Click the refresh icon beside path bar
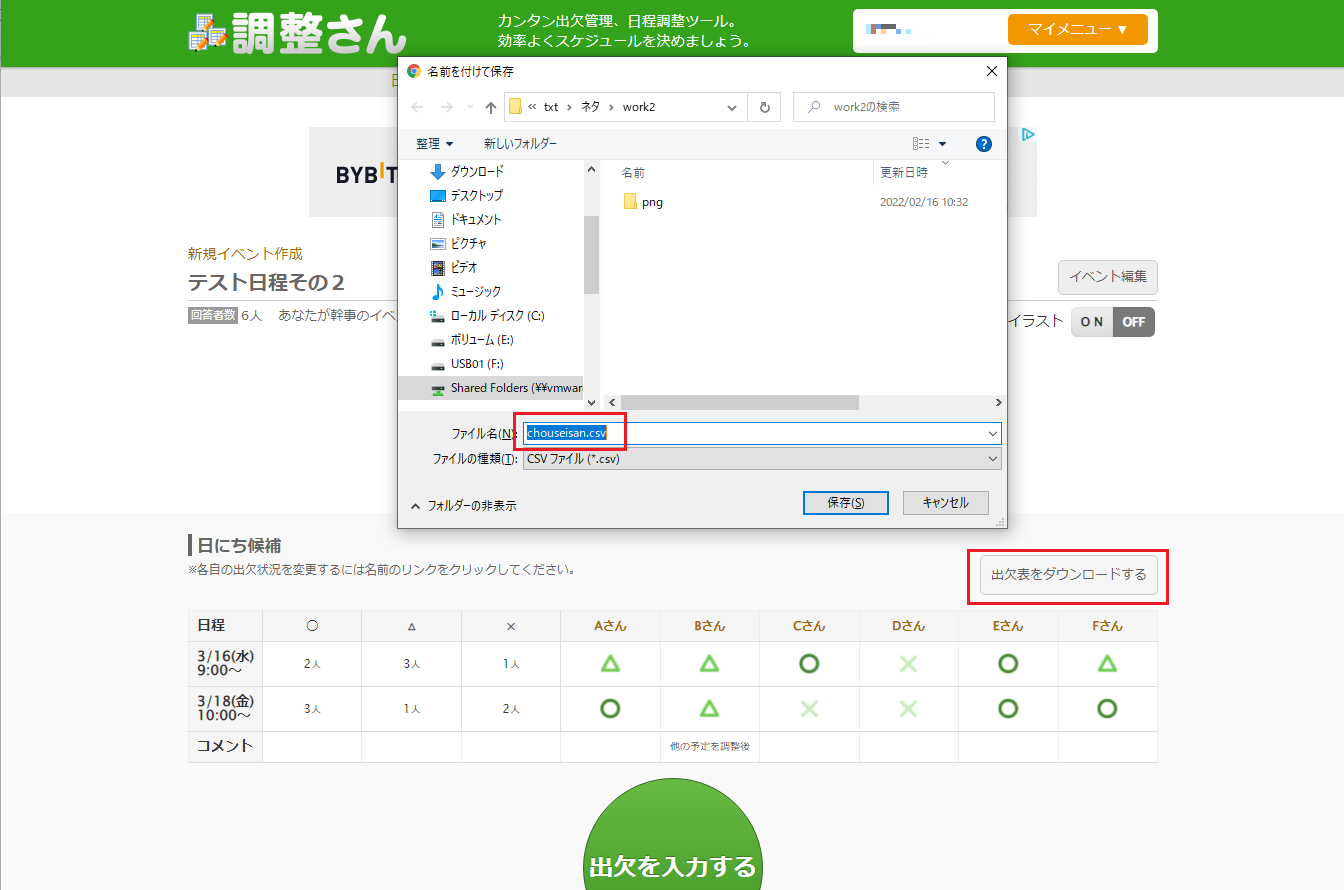The image size is (1344, 890). pos(764,107)
